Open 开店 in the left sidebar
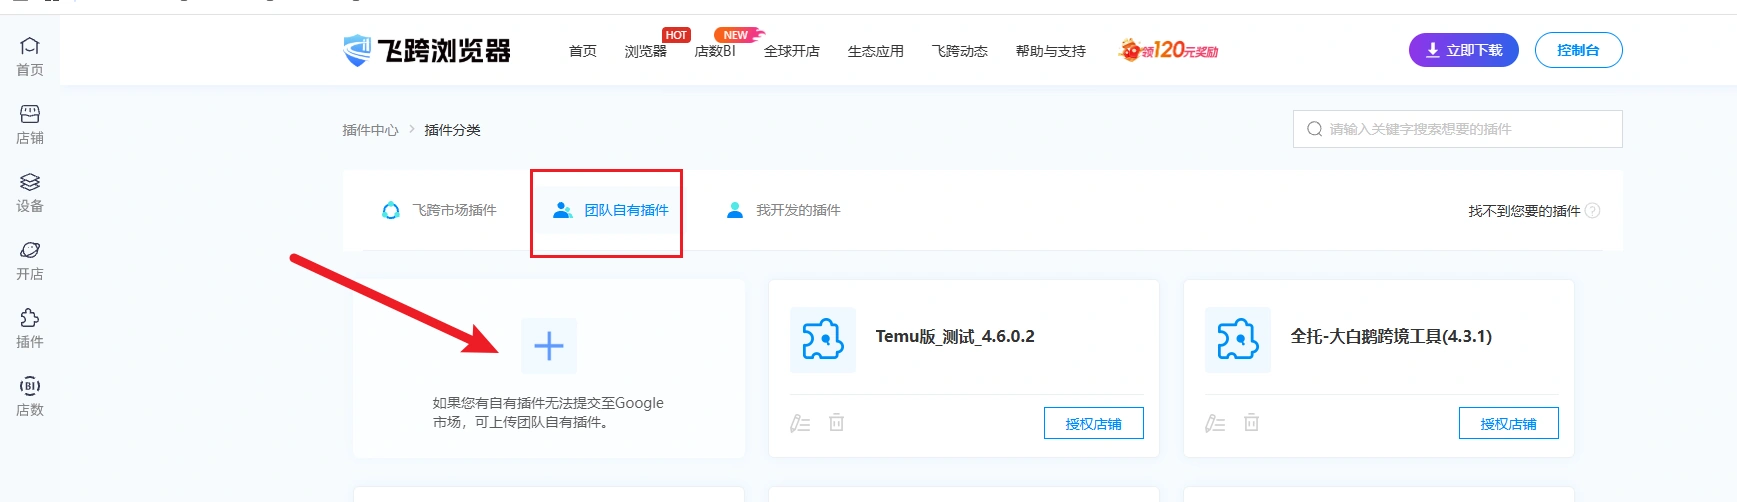This screenshot has width=1737, height=502. [30, 261]
